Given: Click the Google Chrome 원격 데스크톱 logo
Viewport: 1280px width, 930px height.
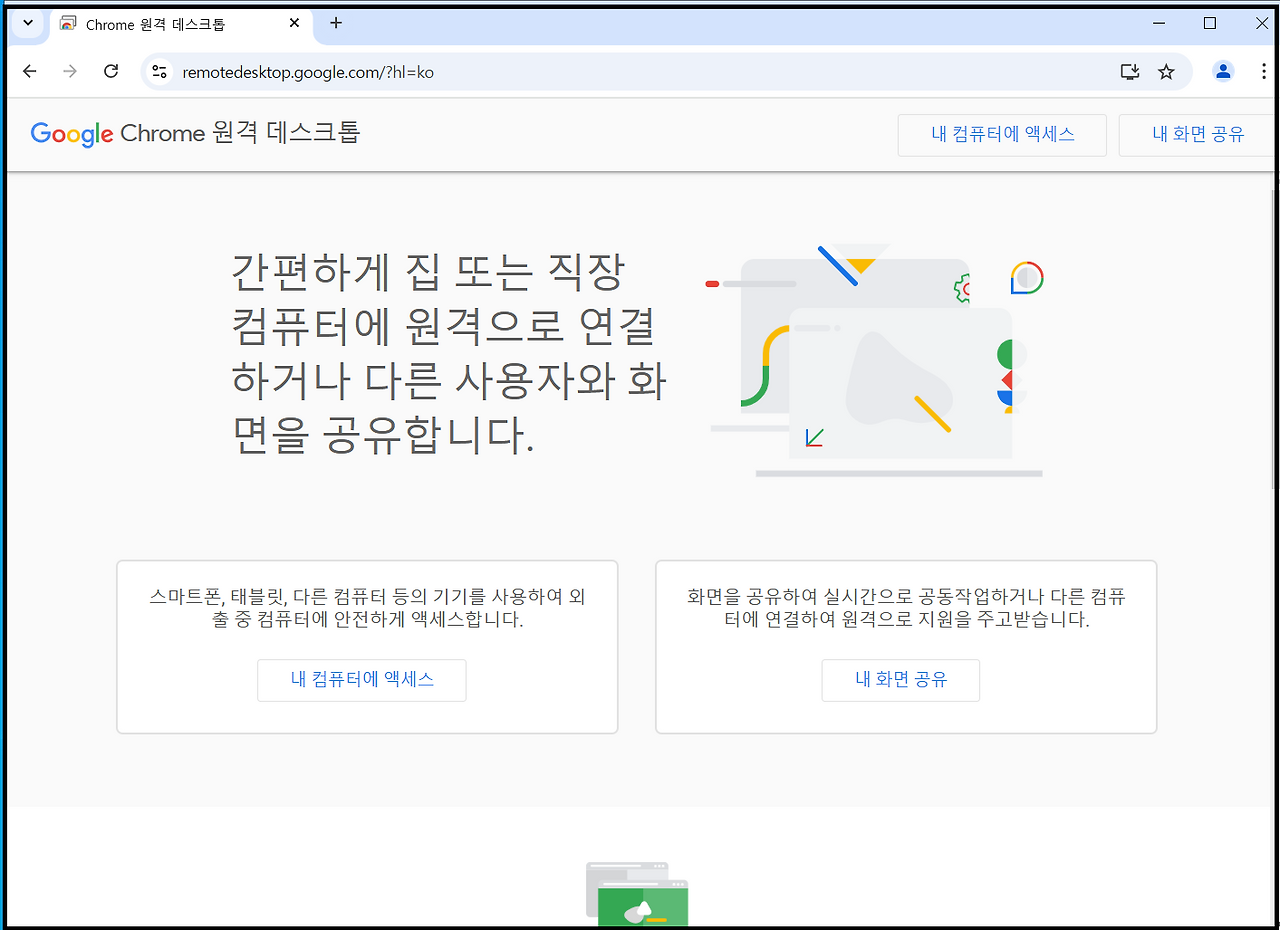Looking at the screenshot, I should [x=195, y=133].
